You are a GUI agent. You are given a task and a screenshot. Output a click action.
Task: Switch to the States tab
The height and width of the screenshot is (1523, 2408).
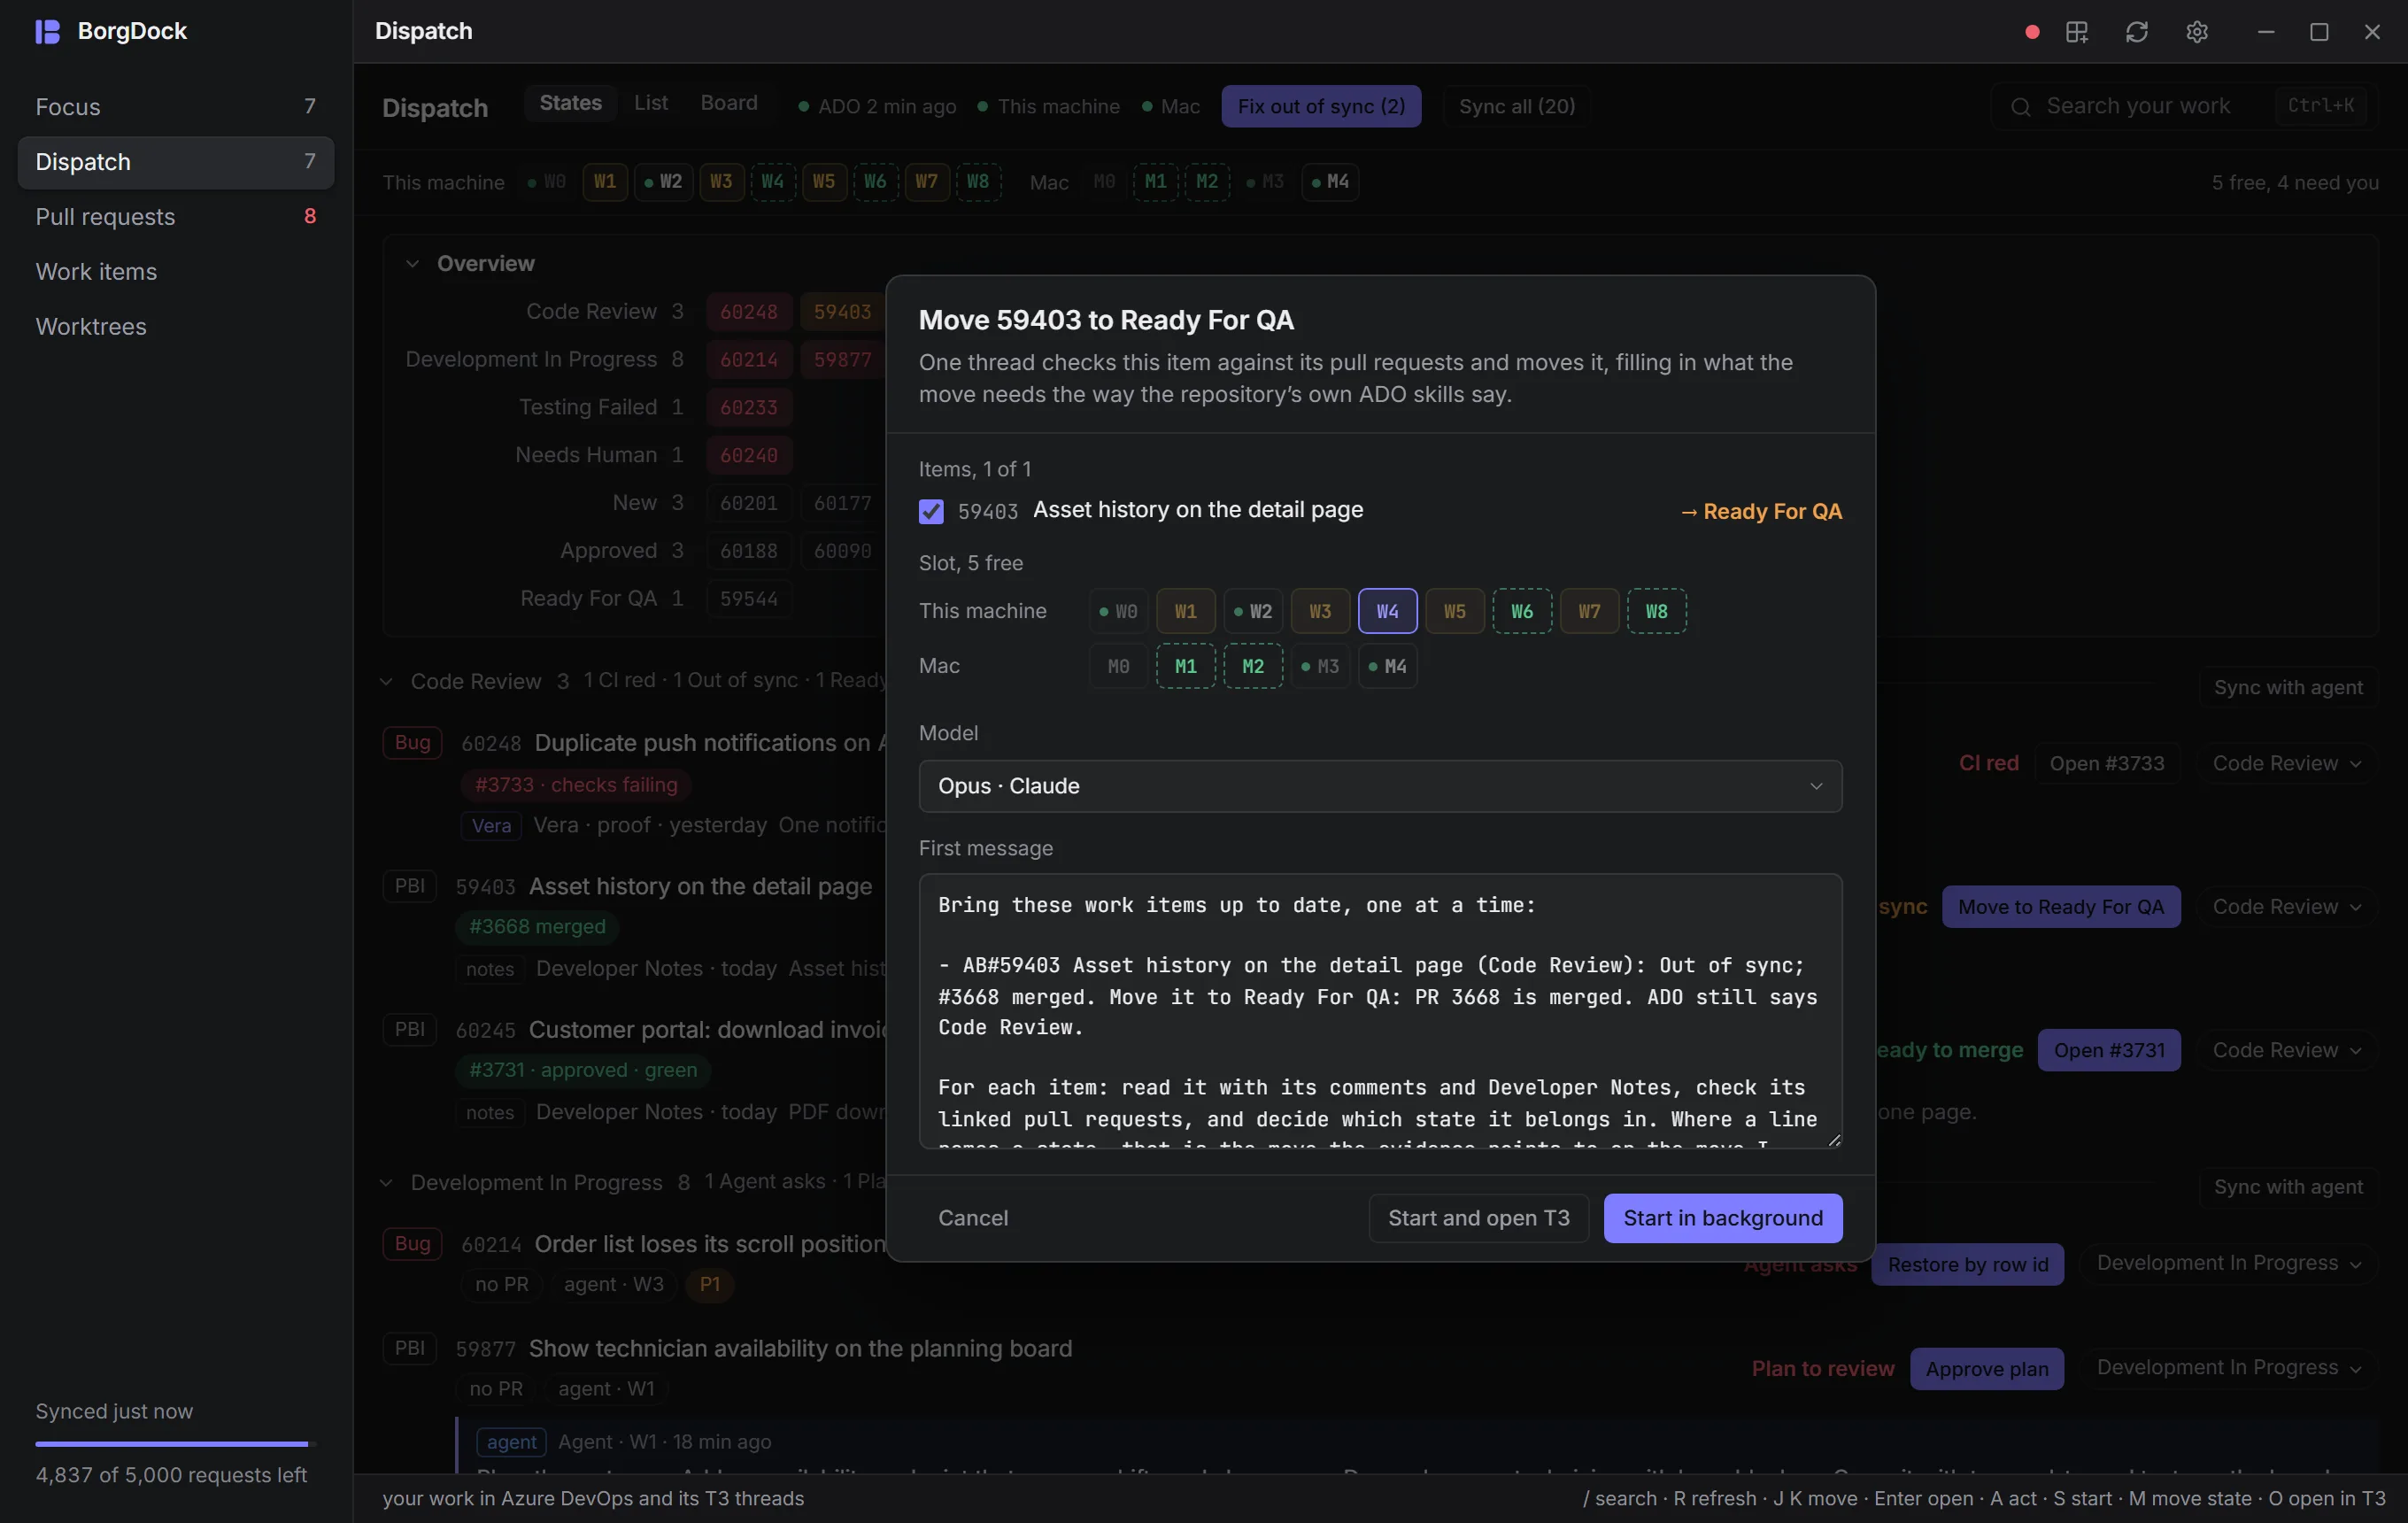tap(570, 103)
